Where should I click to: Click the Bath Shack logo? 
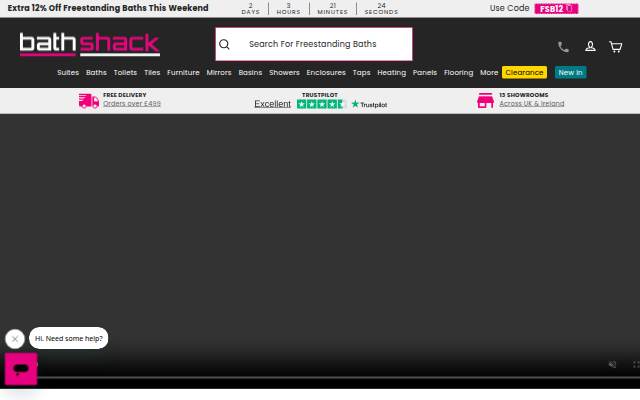point(90,44)
